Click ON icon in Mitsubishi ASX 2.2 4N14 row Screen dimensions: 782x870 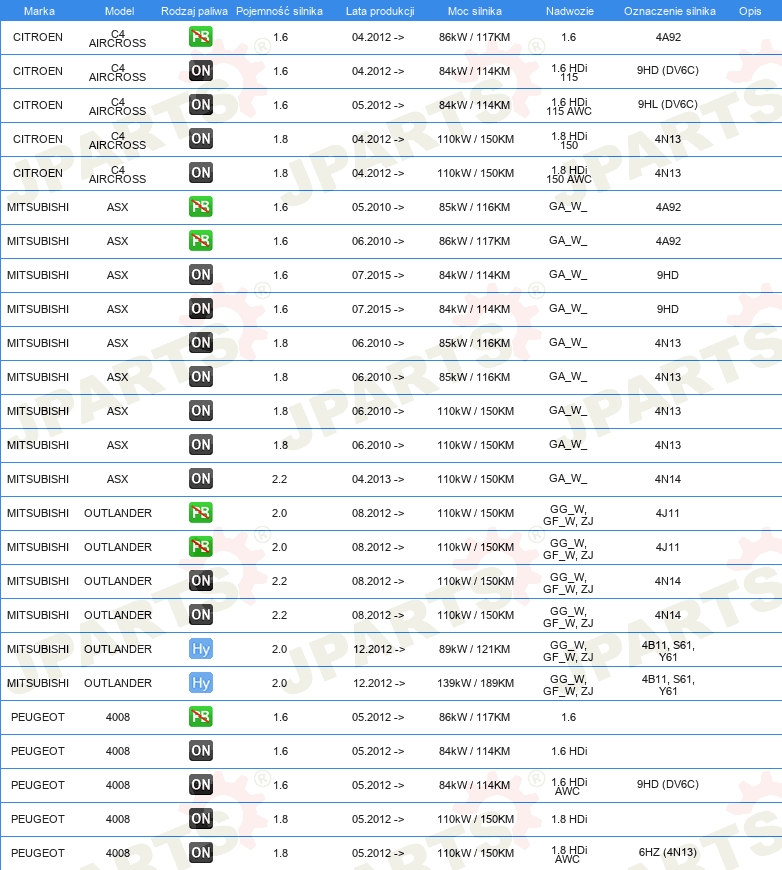click(200, 479)
